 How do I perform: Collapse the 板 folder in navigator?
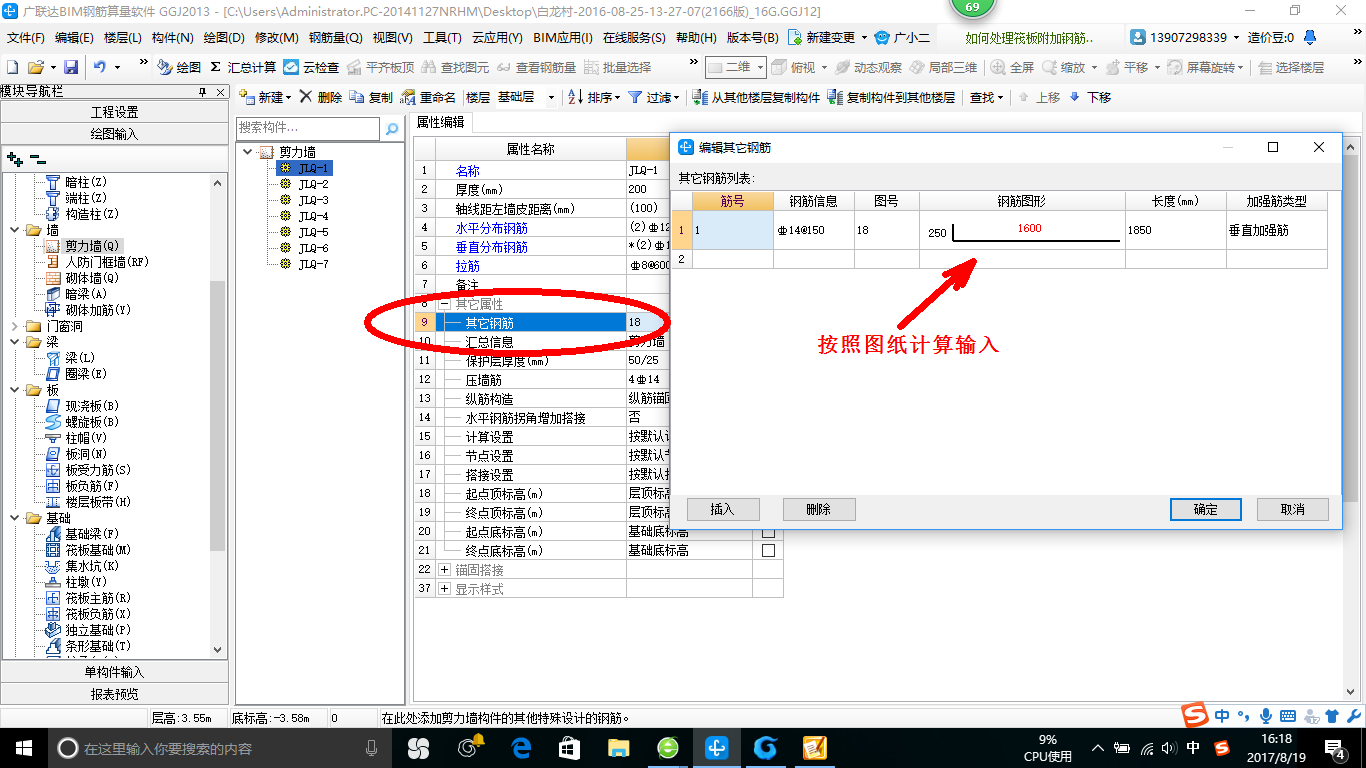13,390
